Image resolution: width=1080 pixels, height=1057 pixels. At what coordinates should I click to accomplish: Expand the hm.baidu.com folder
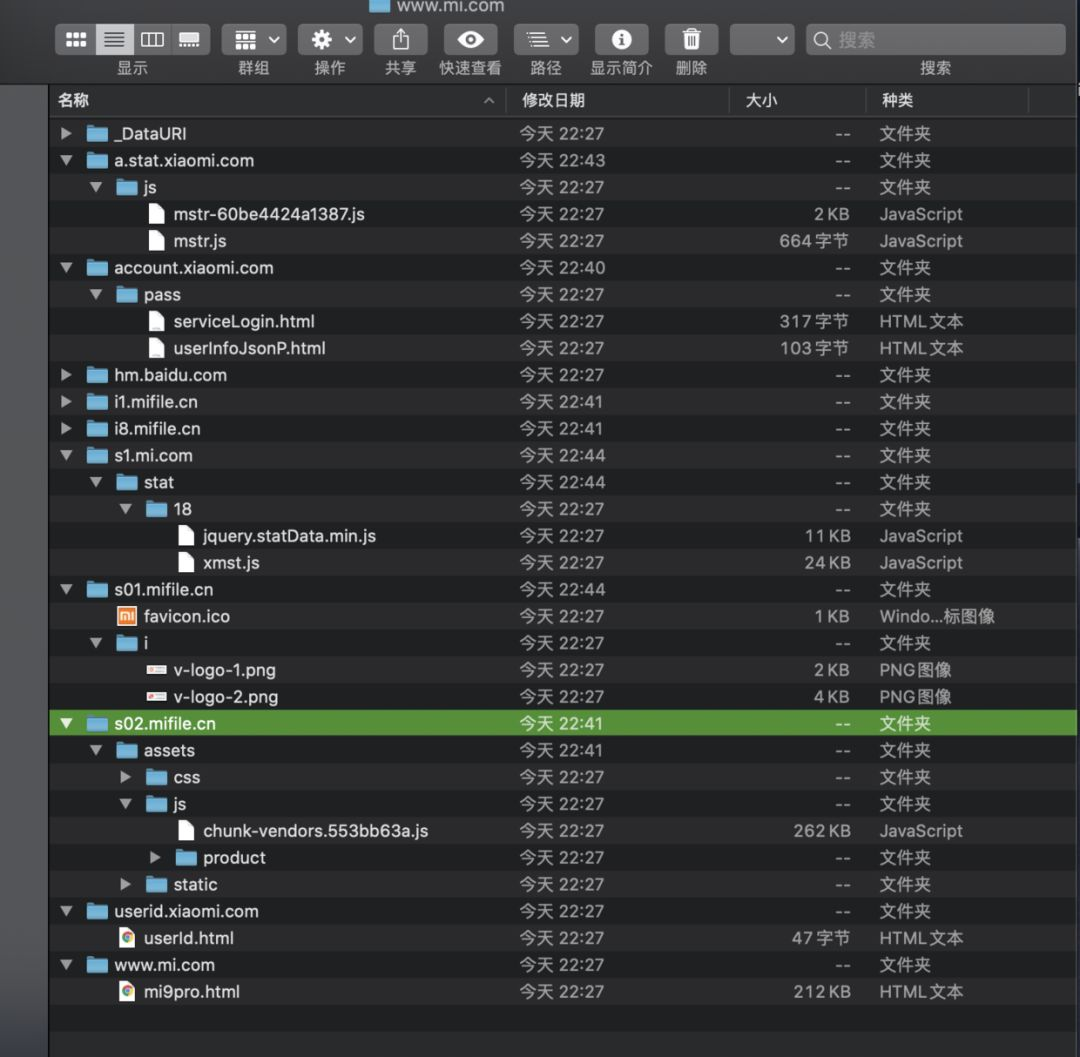click(x=66, y=375)
